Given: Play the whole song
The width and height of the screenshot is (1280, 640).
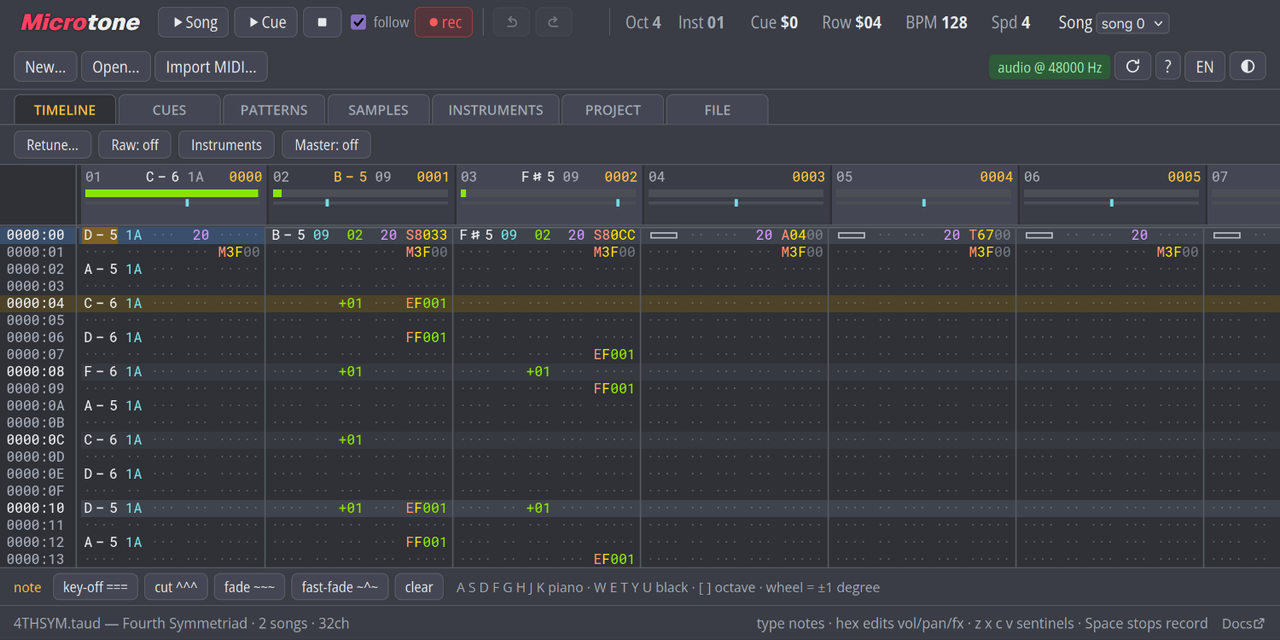Looking at the screenshot, I should 194,22.
